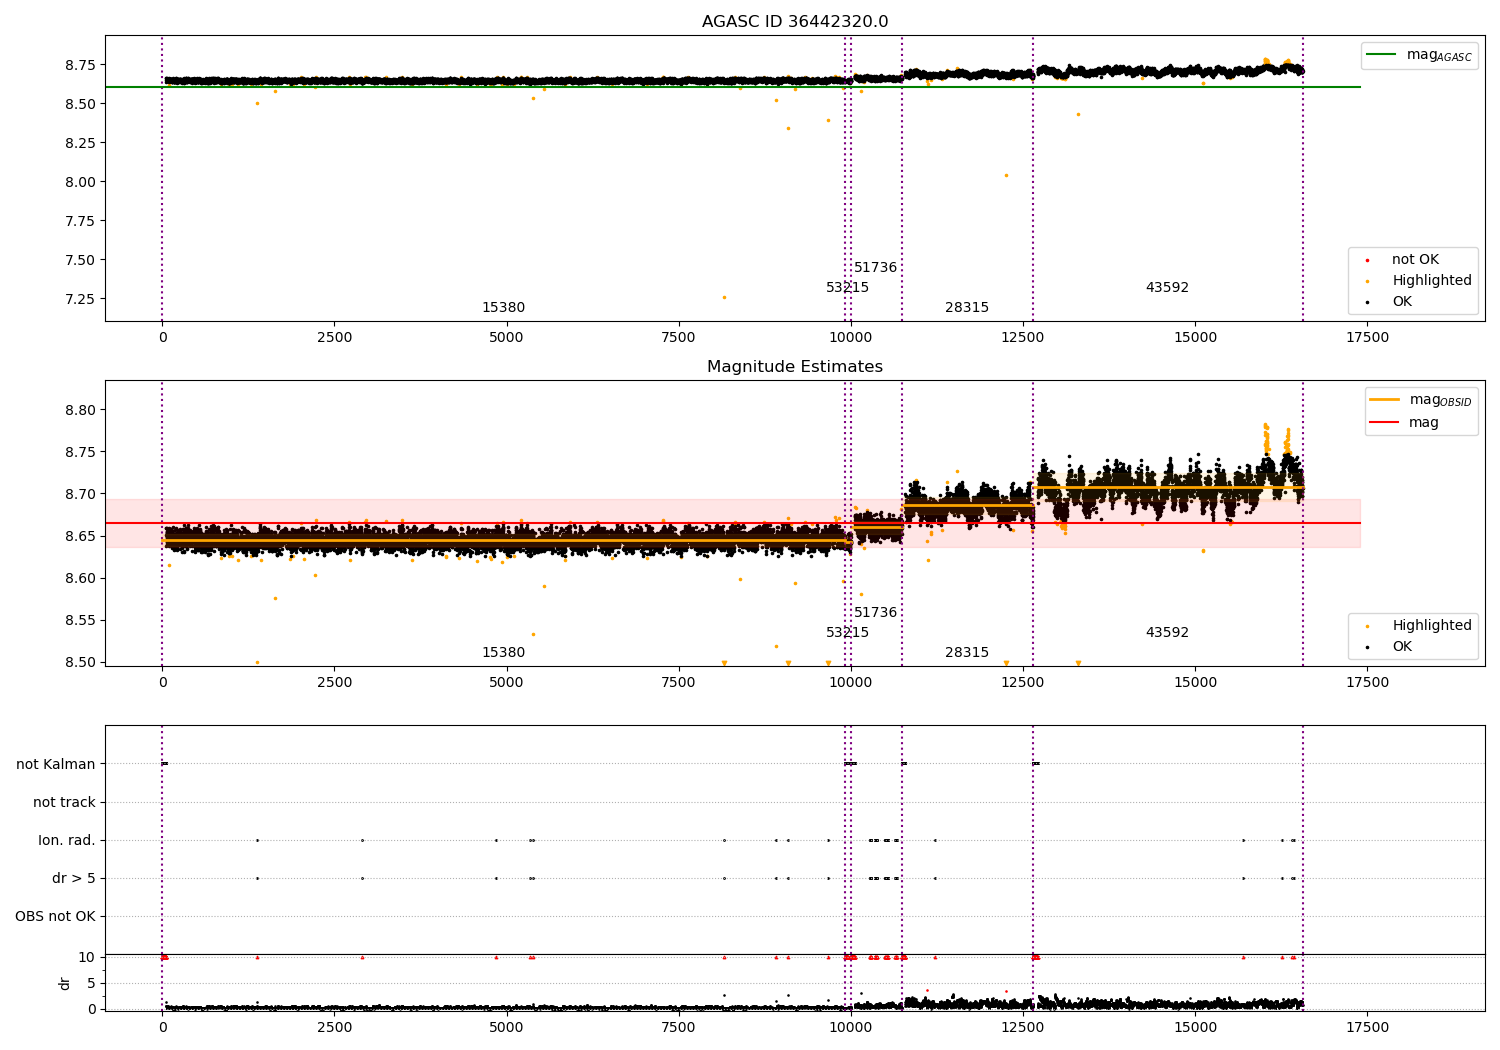Click the 7.25 y-axis tick label

coord(79,299)
